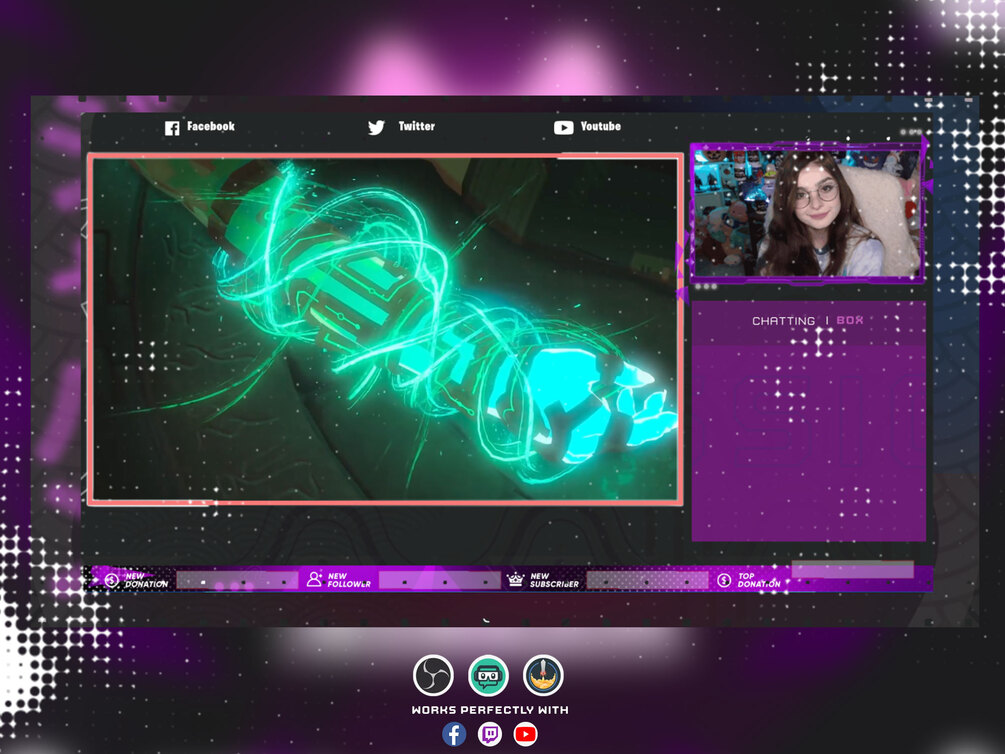Click the YouTube play icon in header
1005x754 pixels.
563,128
